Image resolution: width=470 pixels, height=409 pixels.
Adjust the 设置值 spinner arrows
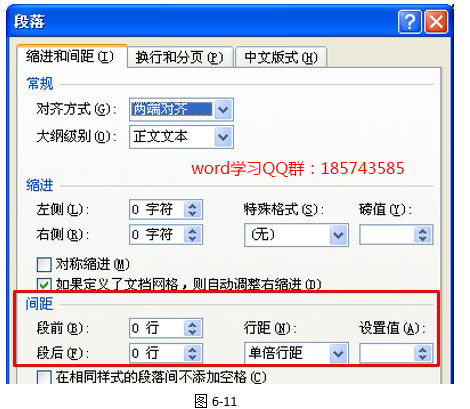[423, 353]
